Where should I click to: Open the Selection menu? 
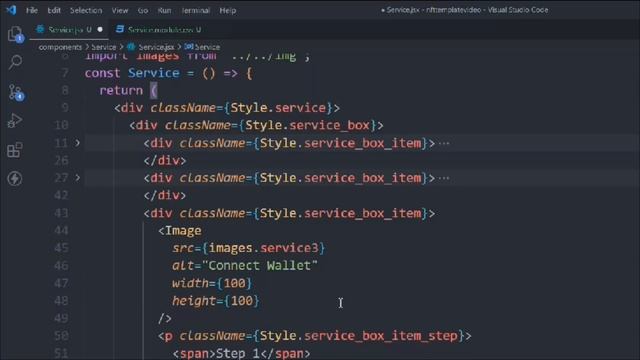coord(86,10)
